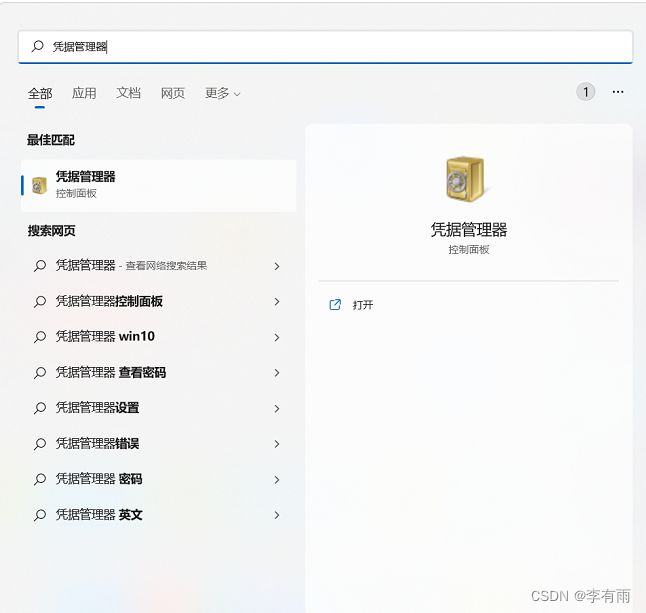
Task: Click the 搜索网页 section heading
Action: click(x=51, y=231)
